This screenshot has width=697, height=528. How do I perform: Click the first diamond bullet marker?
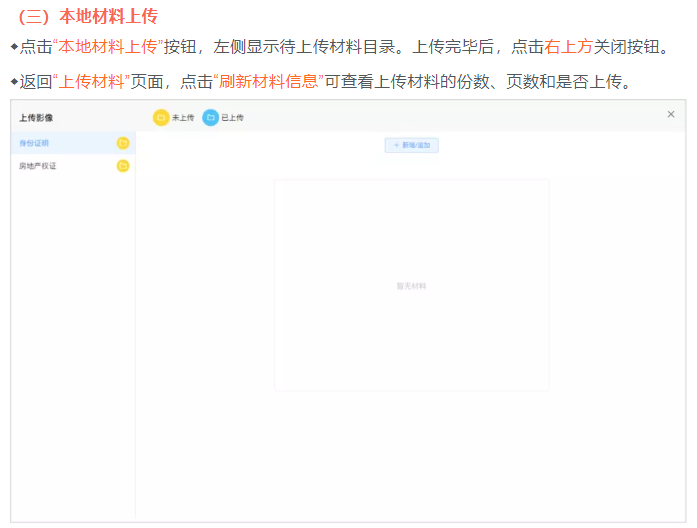pos(14,47)
